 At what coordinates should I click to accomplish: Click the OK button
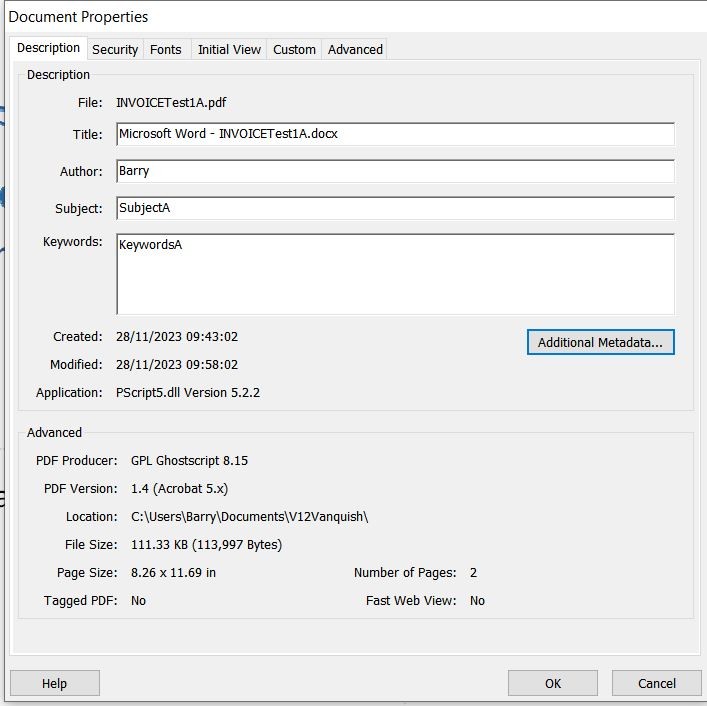pyautogui.click(x=553, y=683)
